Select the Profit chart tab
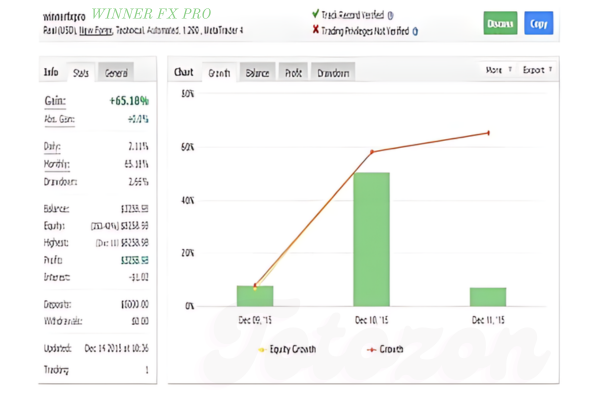Viewport: 600px width, 400px height. (294, 73)
